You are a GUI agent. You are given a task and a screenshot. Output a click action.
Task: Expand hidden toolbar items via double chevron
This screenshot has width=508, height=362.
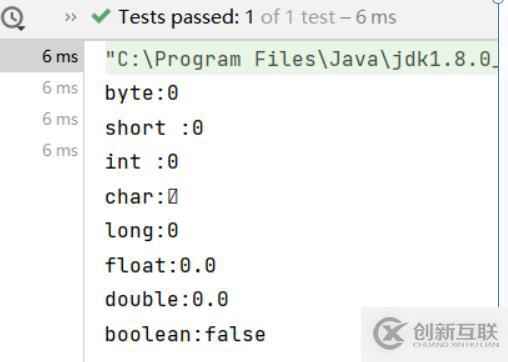pyautogui.click(x=70, y=17)
